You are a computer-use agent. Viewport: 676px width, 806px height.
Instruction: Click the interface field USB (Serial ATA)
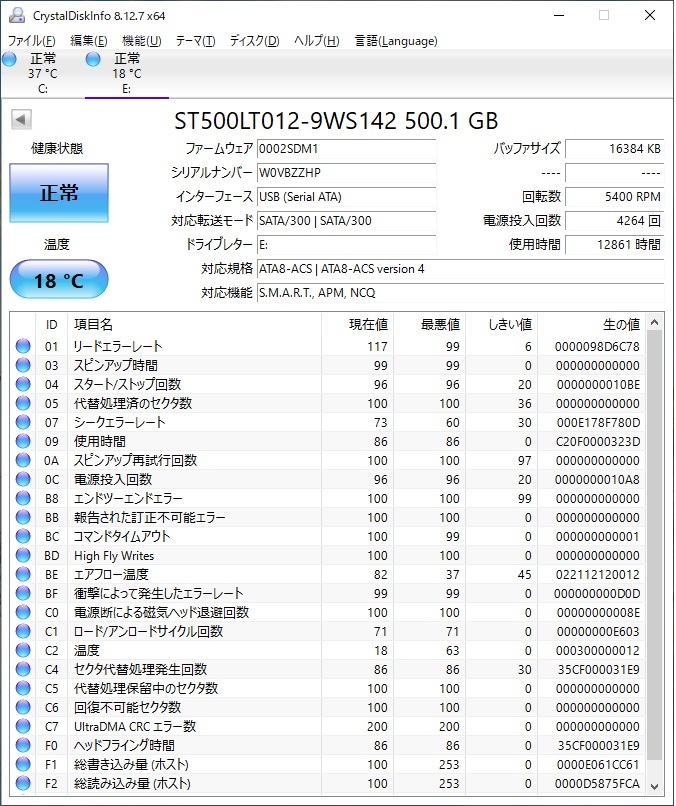[346, 197]
